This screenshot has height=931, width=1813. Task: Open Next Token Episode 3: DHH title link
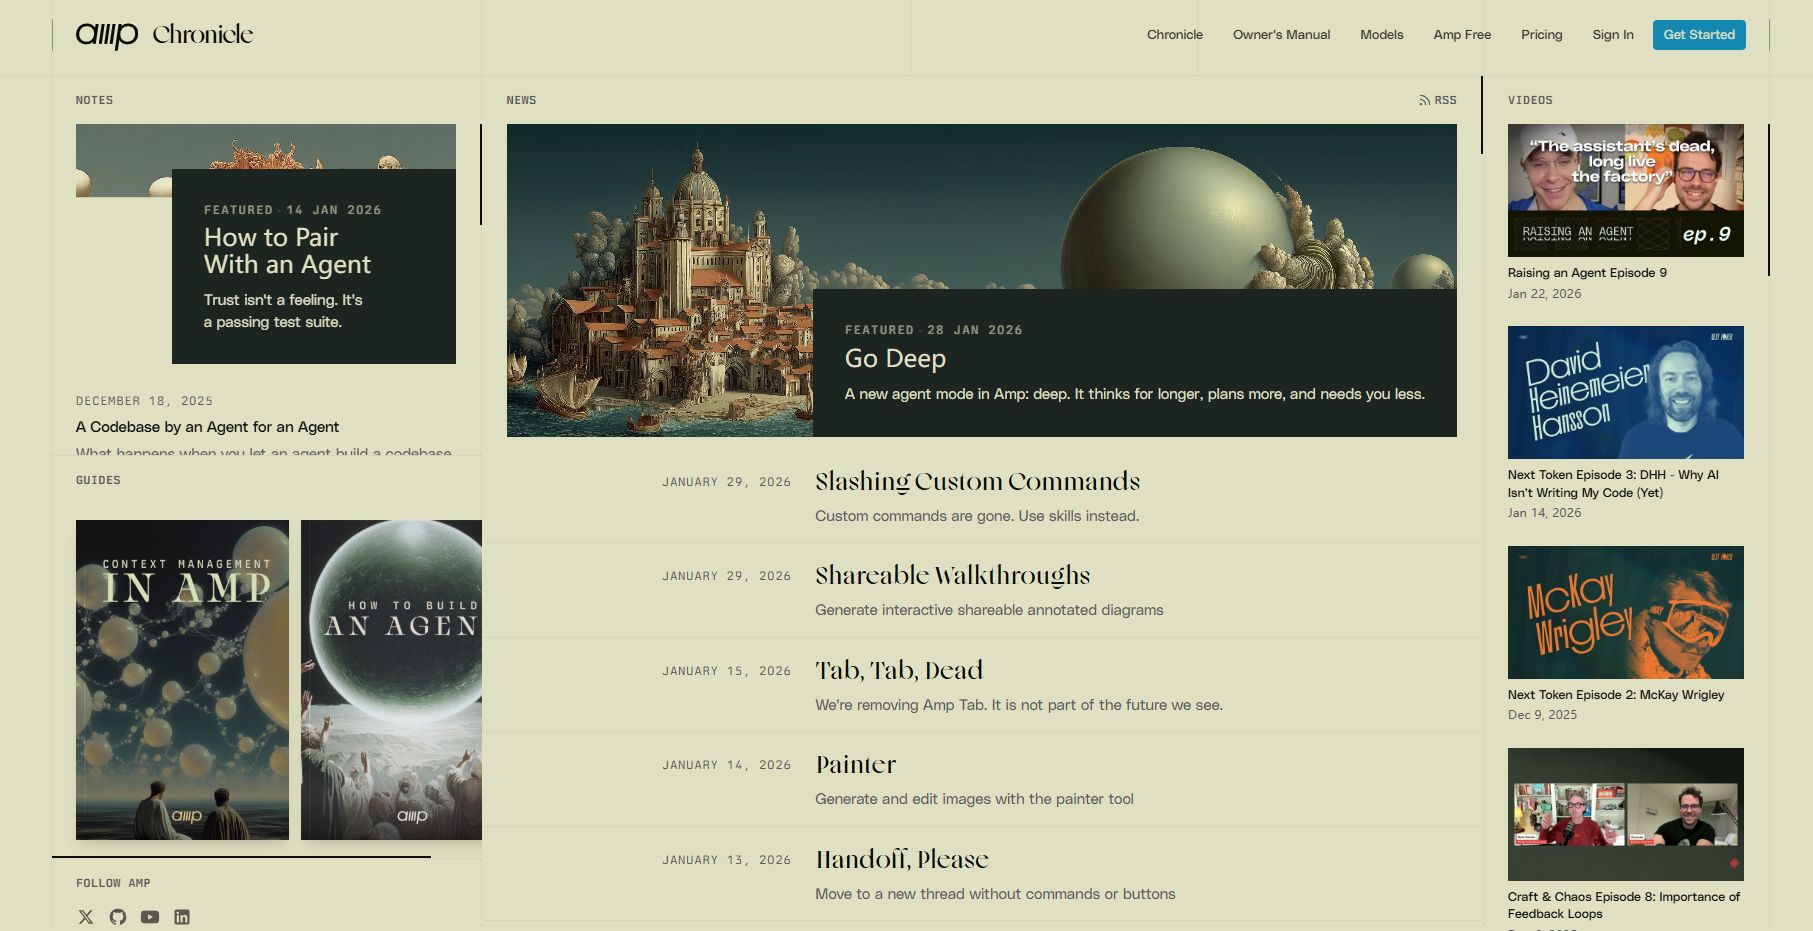coord(1613,484)
